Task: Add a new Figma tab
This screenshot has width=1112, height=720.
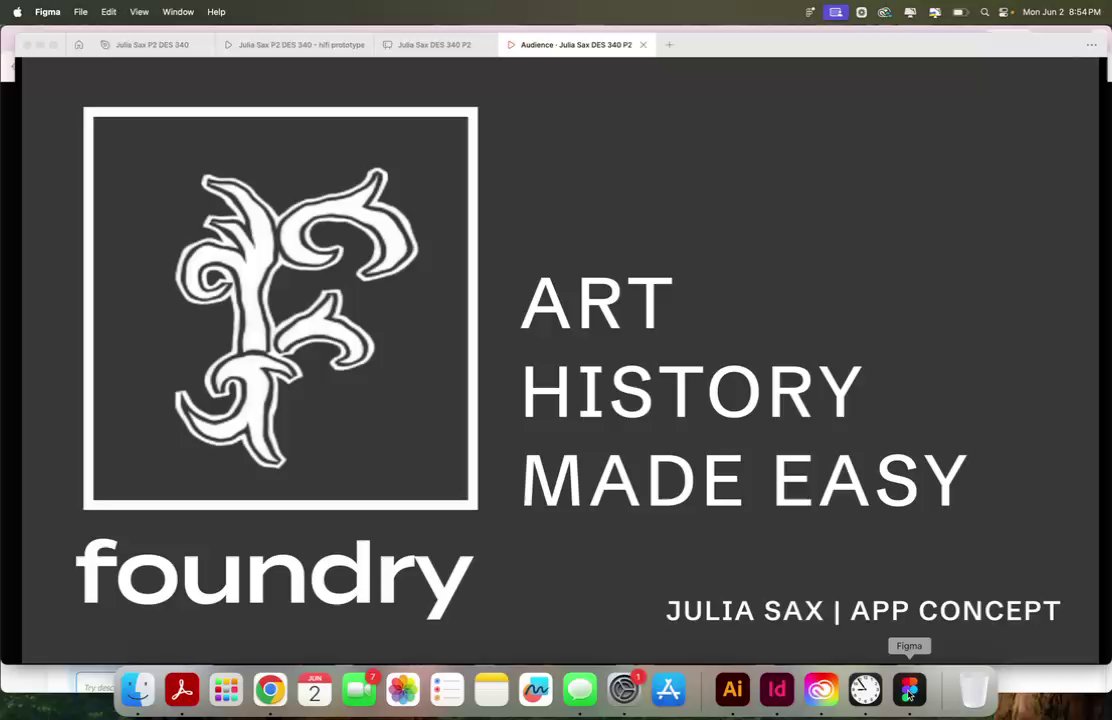Action: [x=669, y=45]
